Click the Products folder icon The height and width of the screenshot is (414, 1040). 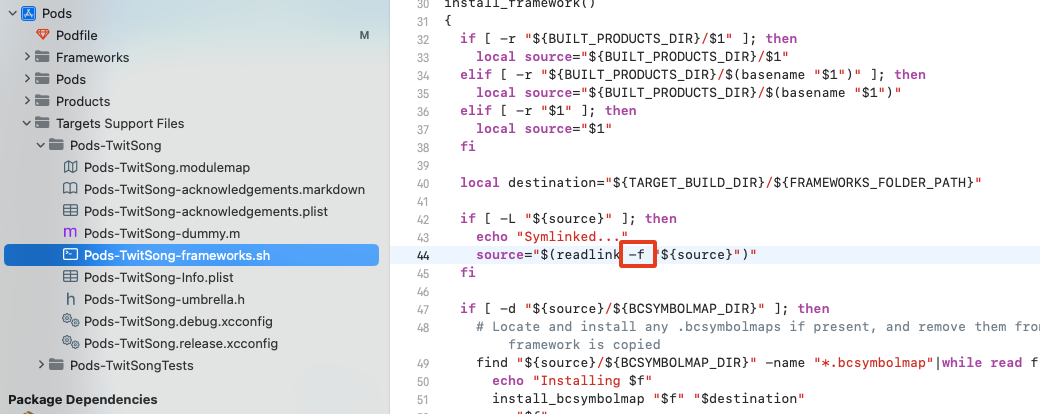coord(43,101)
